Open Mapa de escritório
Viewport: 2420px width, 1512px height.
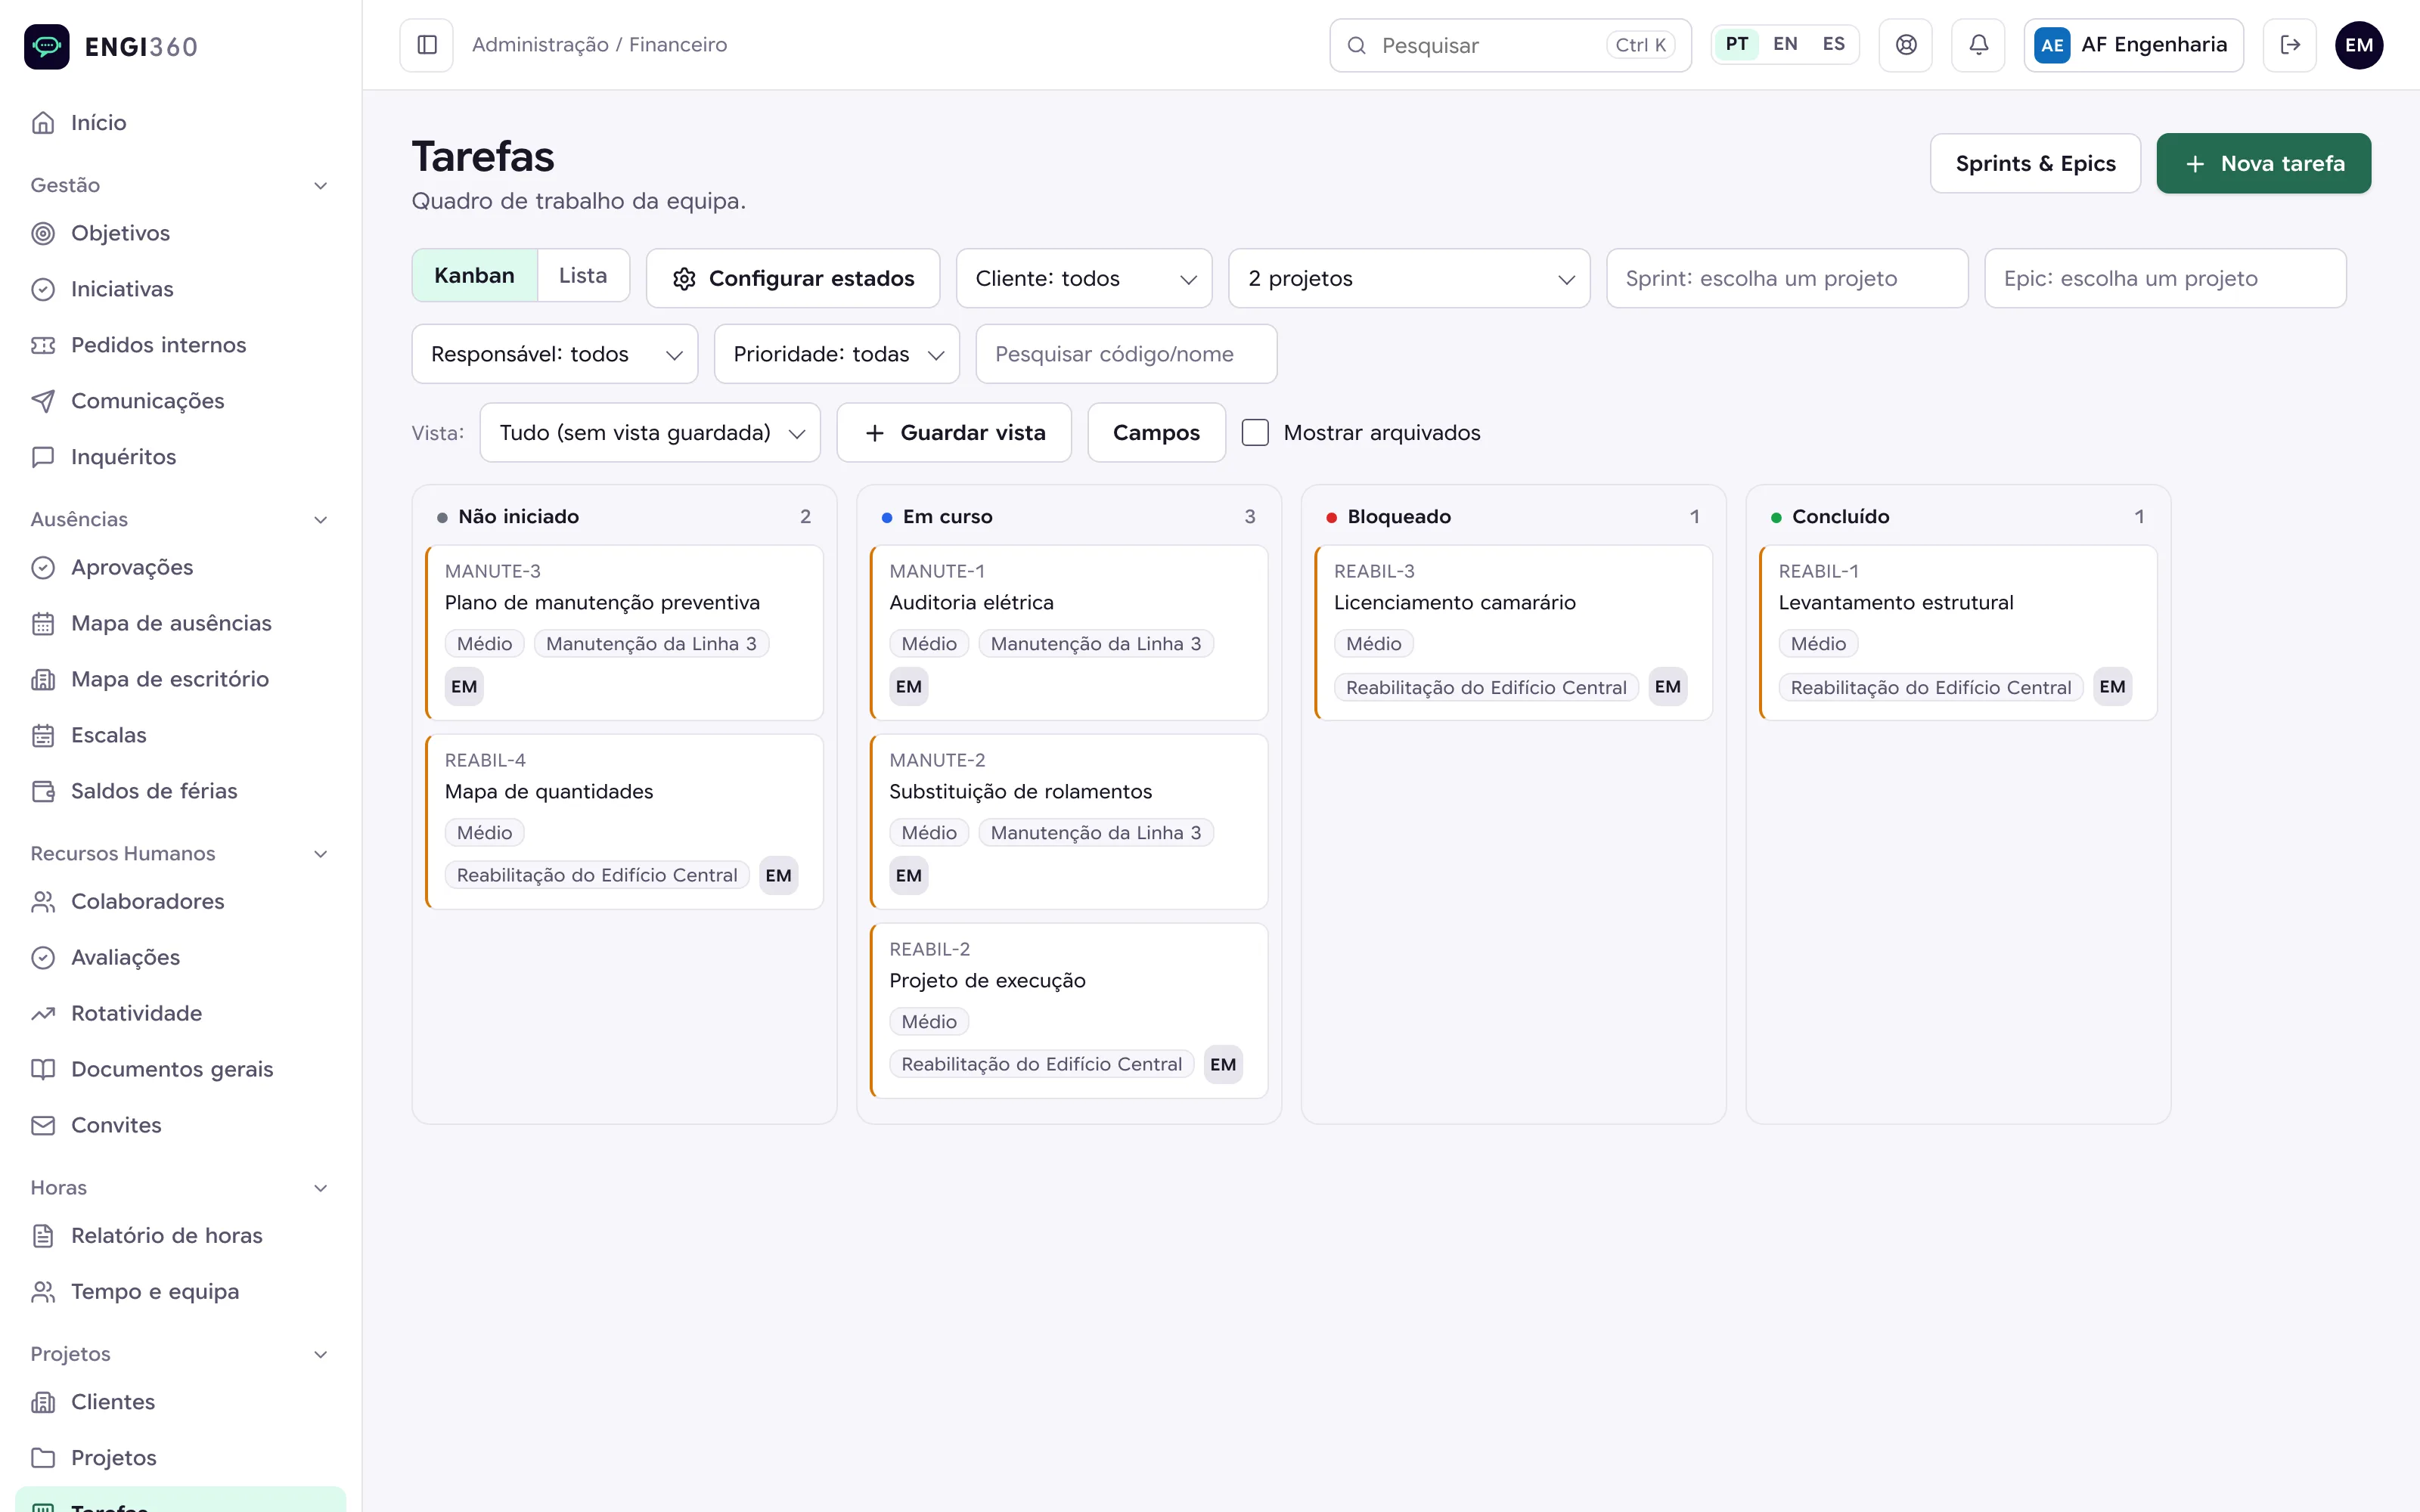180,679
